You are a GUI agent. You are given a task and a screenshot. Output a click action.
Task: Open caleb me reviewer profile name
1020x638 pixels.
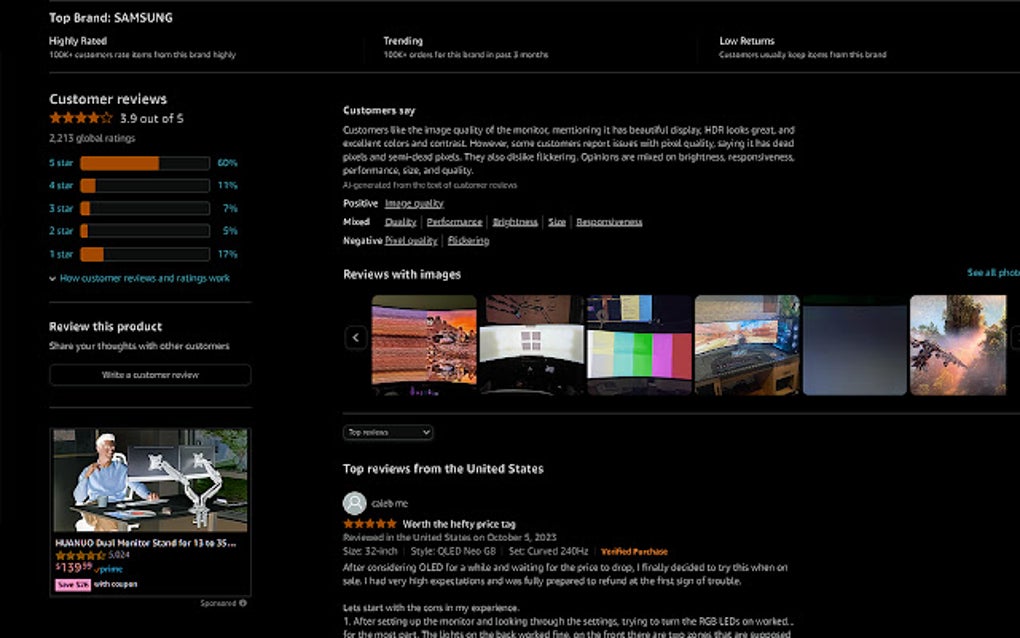390,503
